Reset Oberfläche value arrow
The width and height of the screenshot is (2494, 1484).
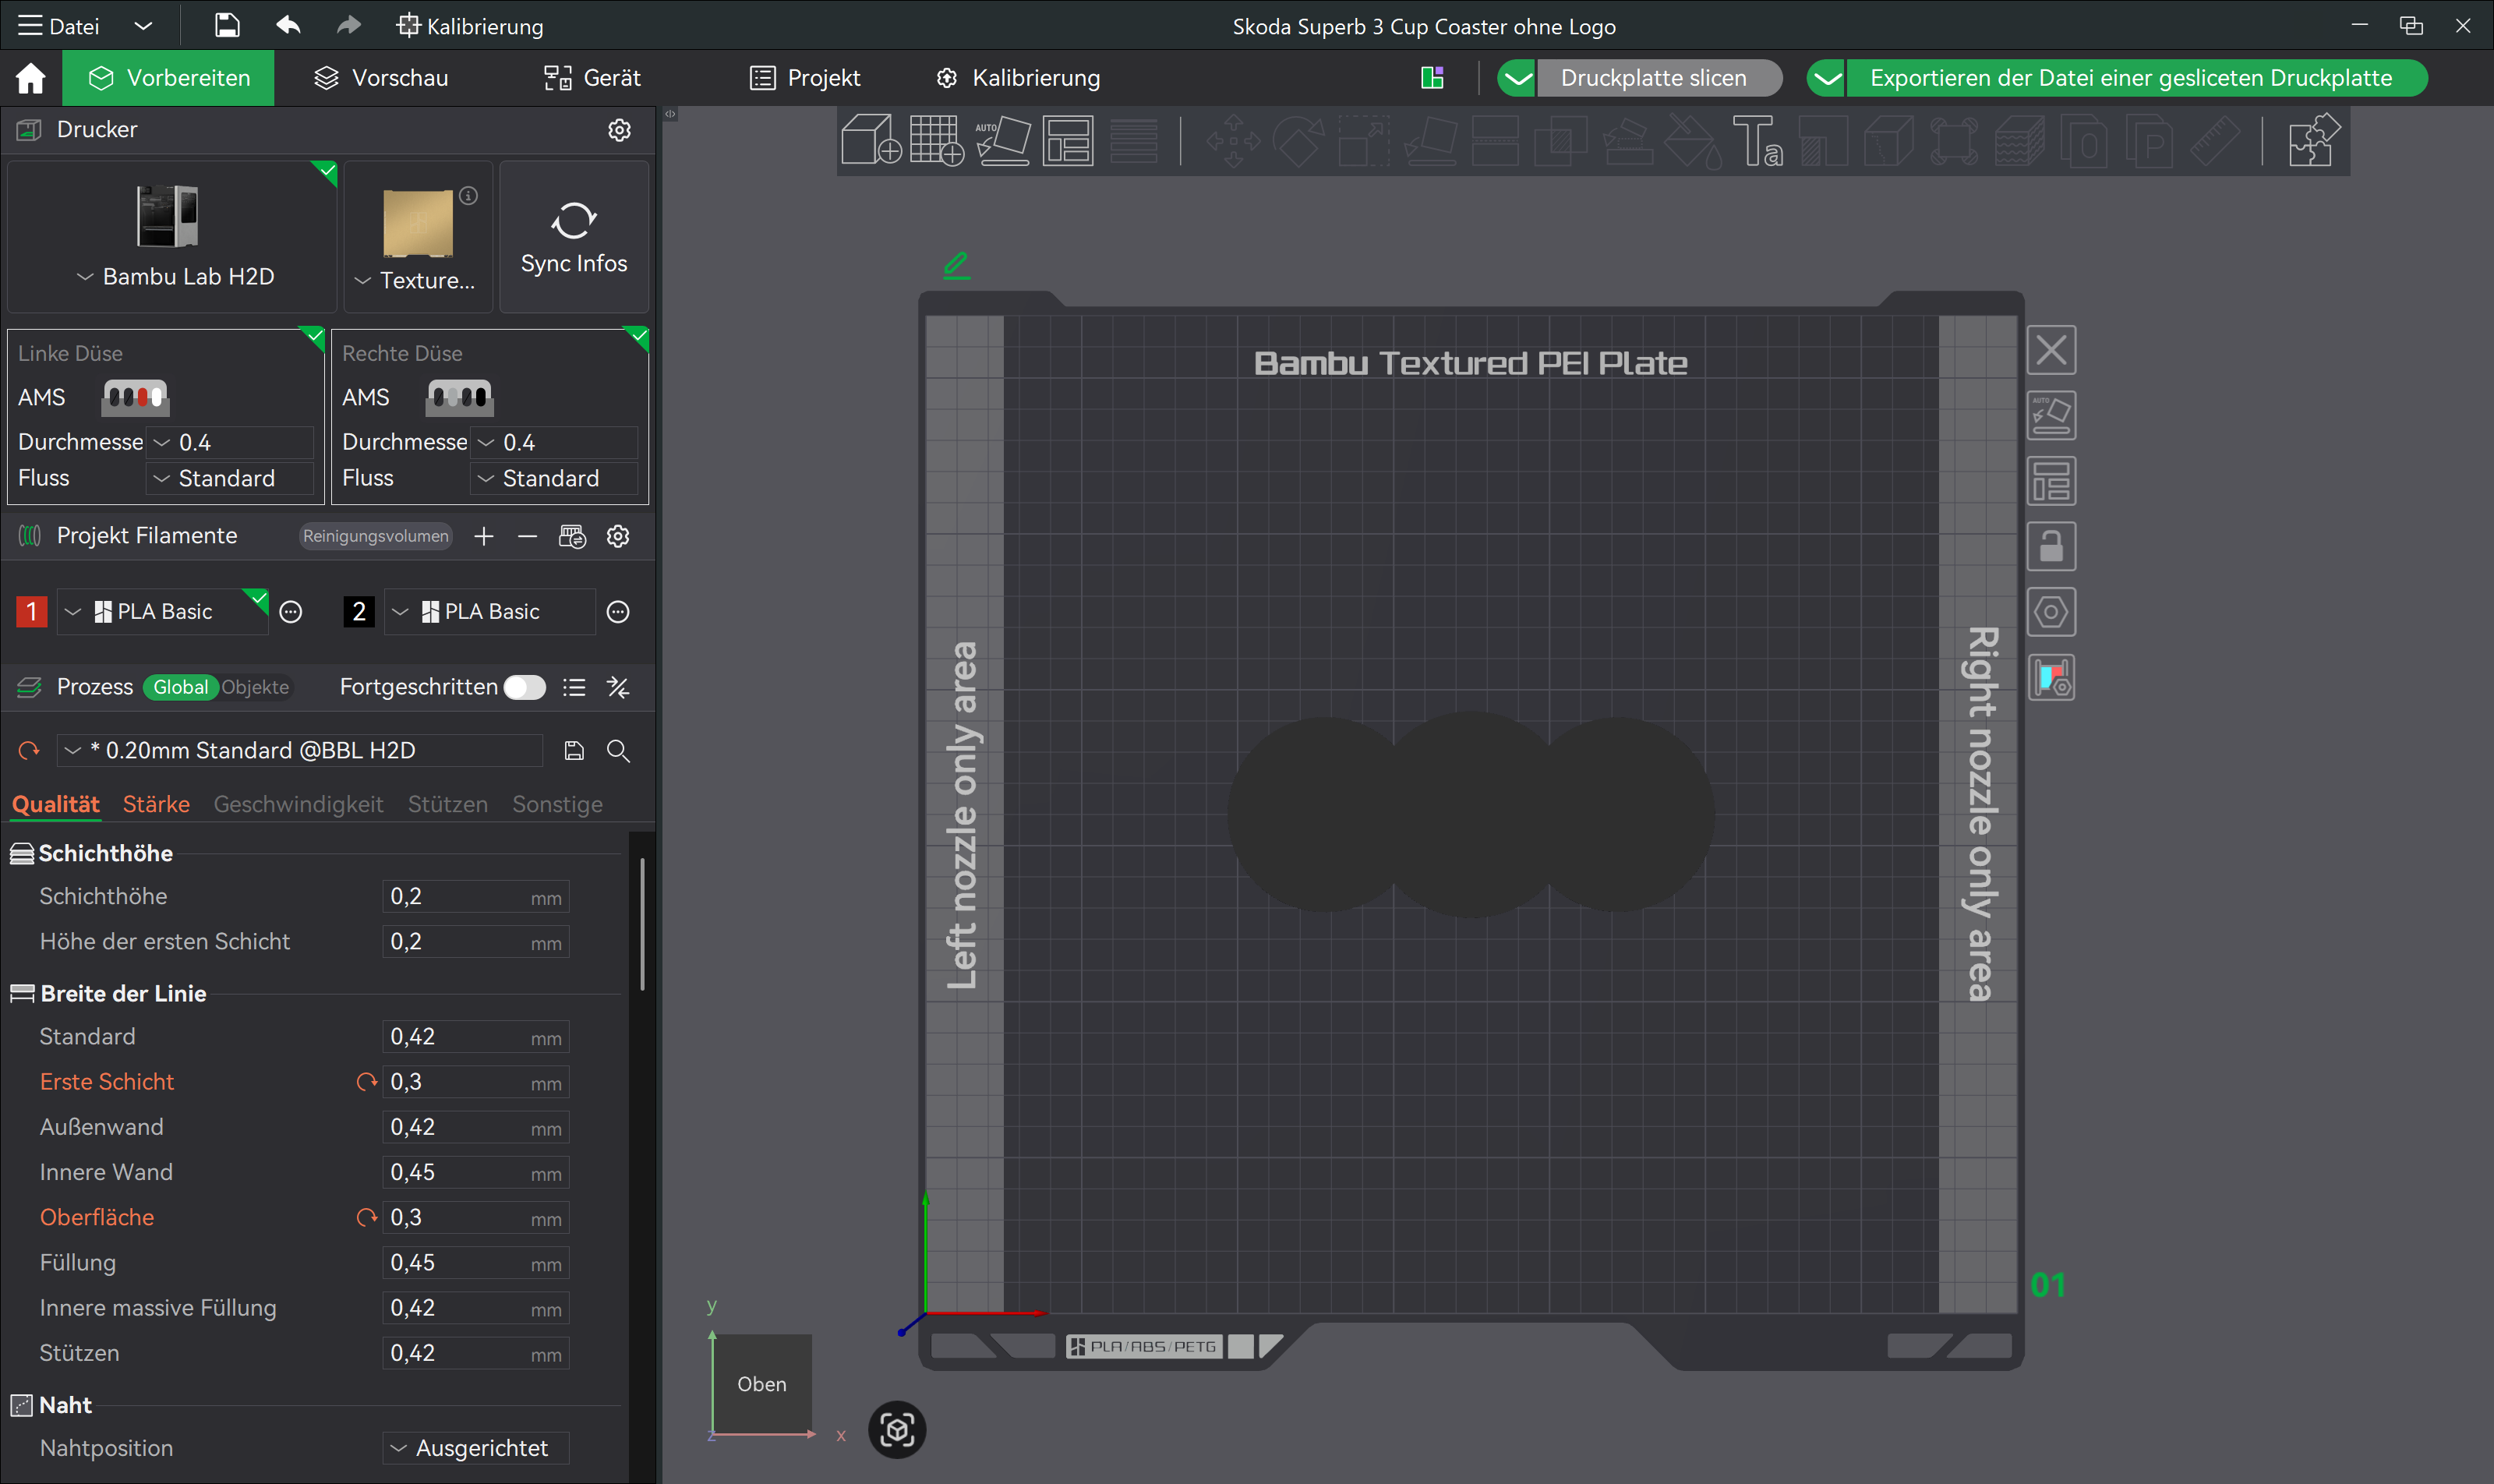tap(366, 1218)
